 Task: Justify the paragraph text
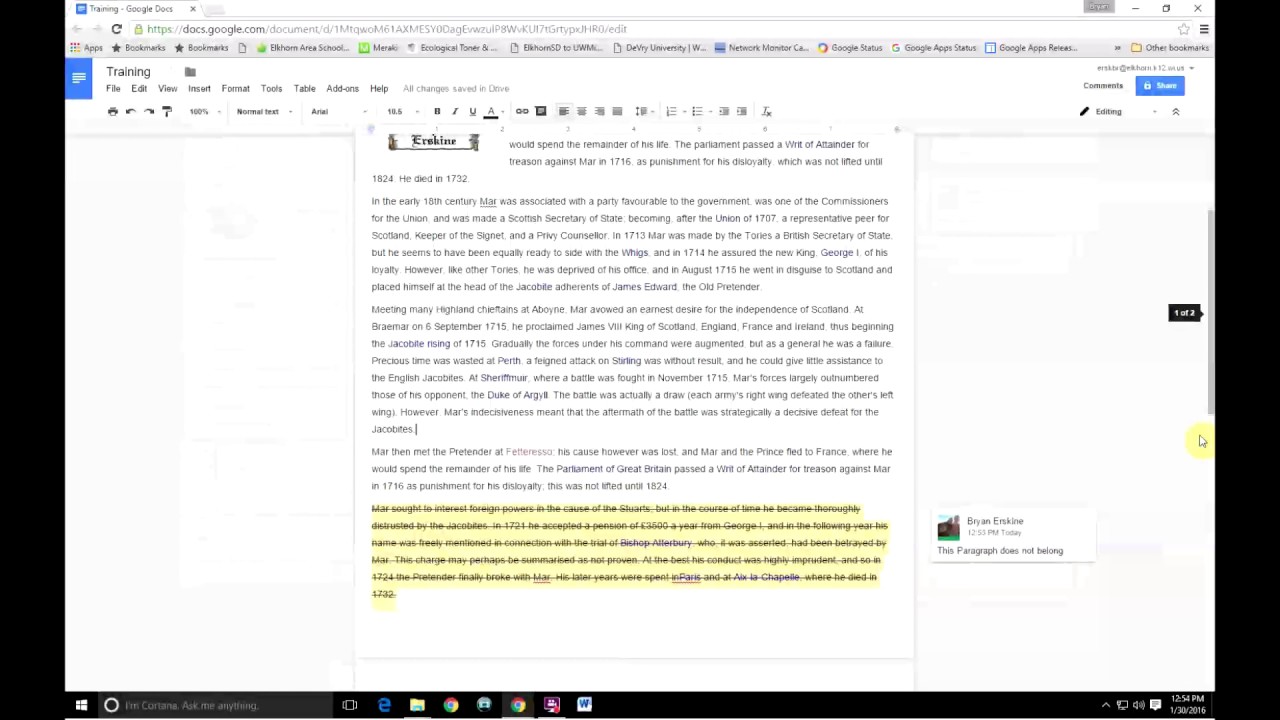click(x=617, y=111)
